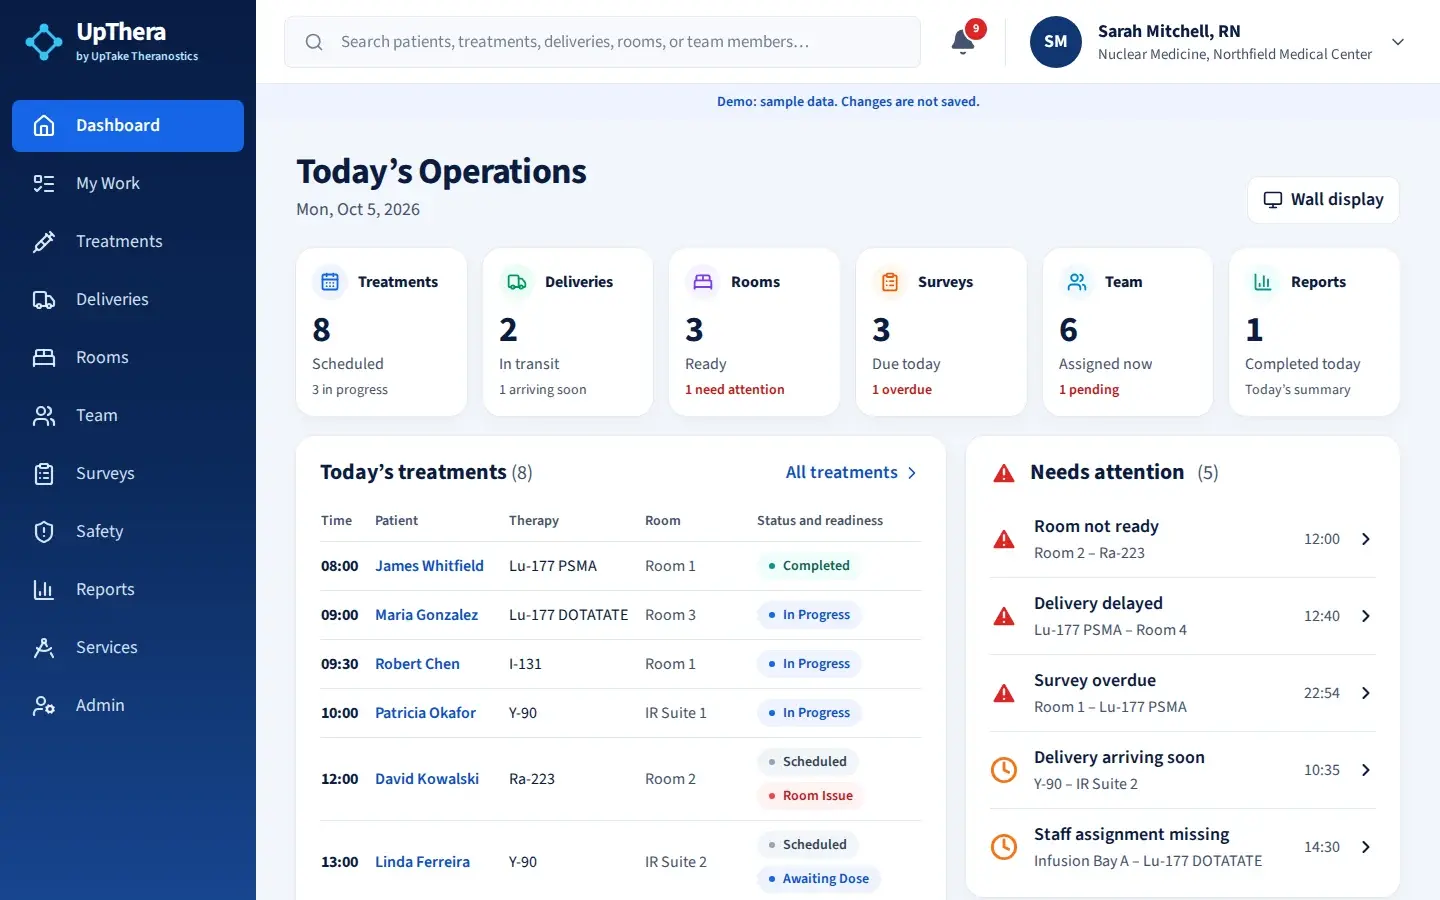Open patient Patricia Okafor
Image resolution: width=1440 pixels, height=900 pixels.
425,713
